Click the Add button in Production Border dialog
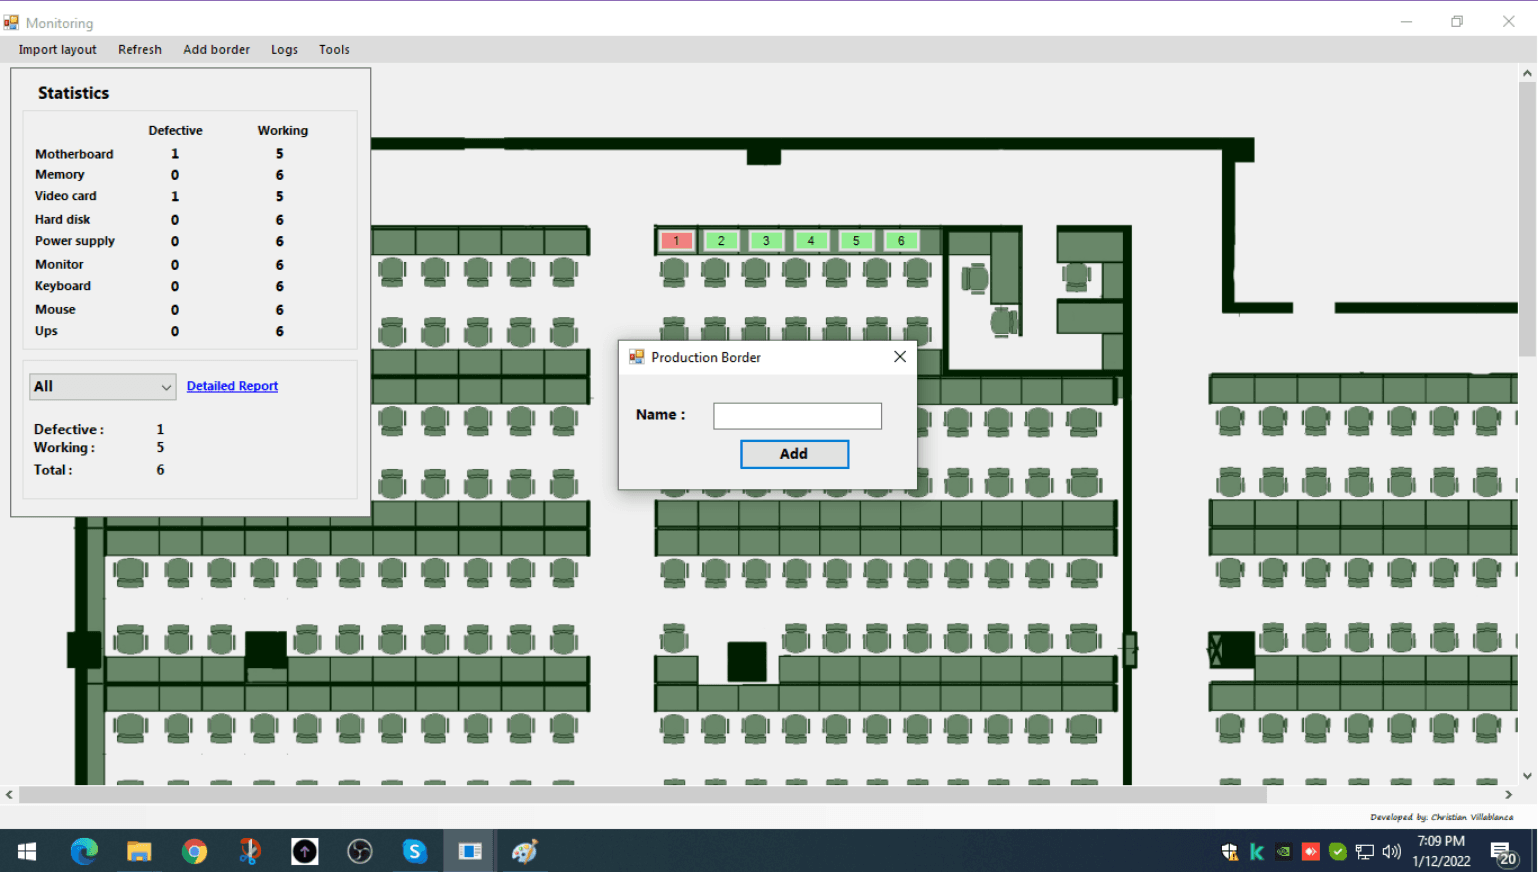1538x872 pixels. [x=793, y=453]
